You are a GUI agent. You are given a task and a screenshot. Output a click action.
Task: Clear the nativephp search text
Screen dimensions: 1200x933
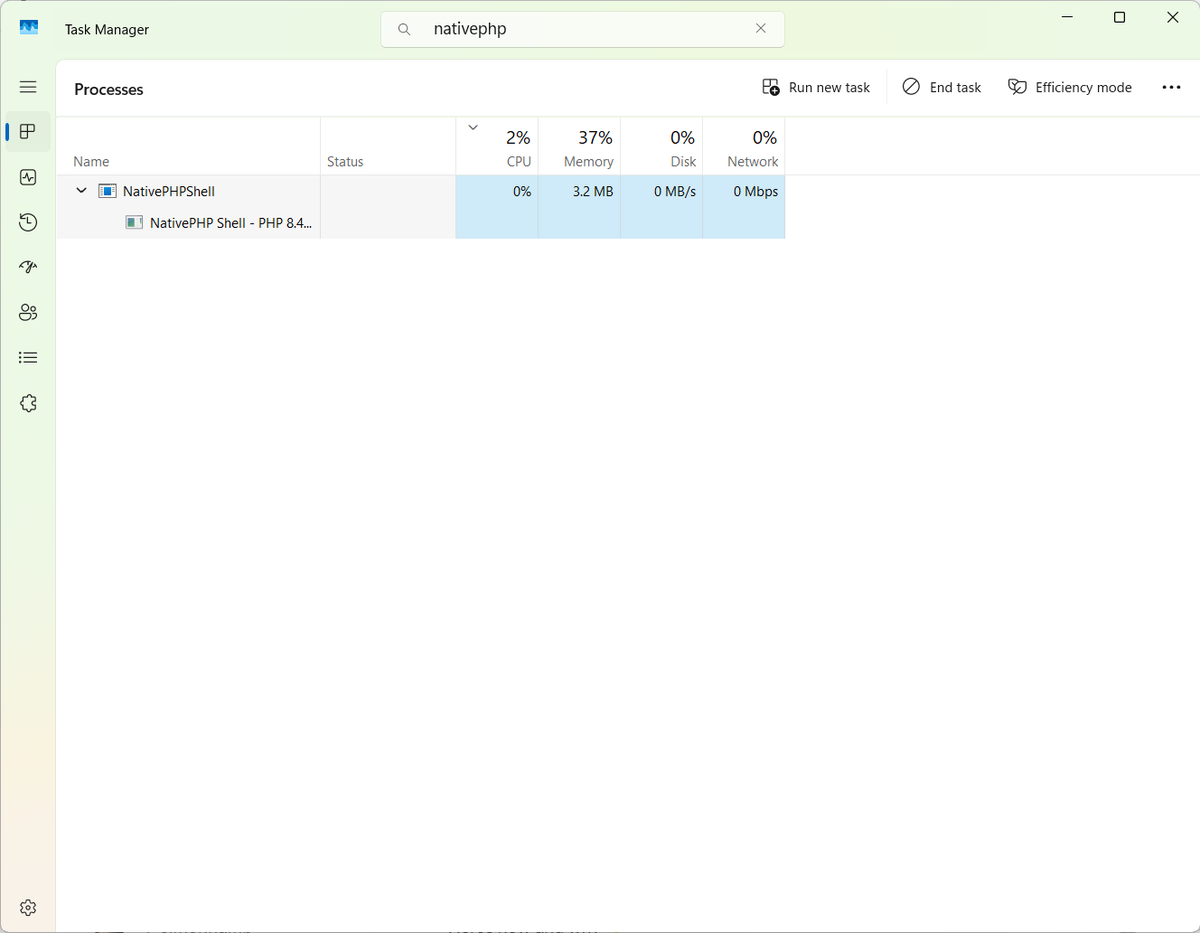pyautogui.click(x=761, y=29)
